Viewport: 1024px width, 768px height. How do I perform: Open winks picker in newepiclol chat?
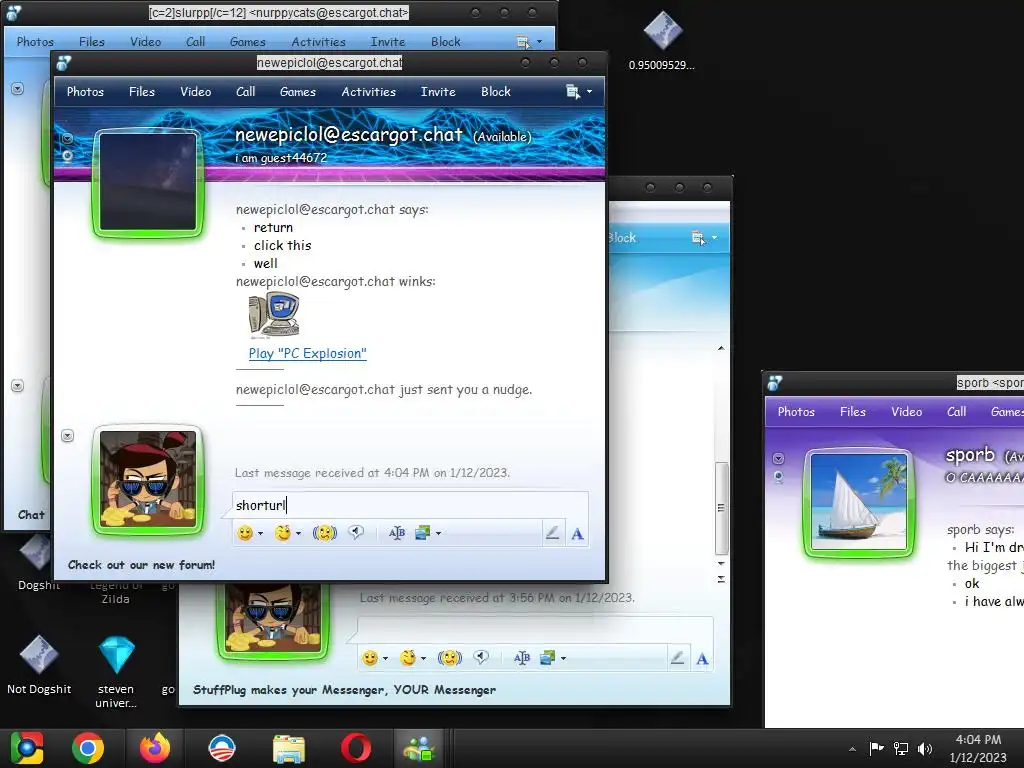[283, 533]
